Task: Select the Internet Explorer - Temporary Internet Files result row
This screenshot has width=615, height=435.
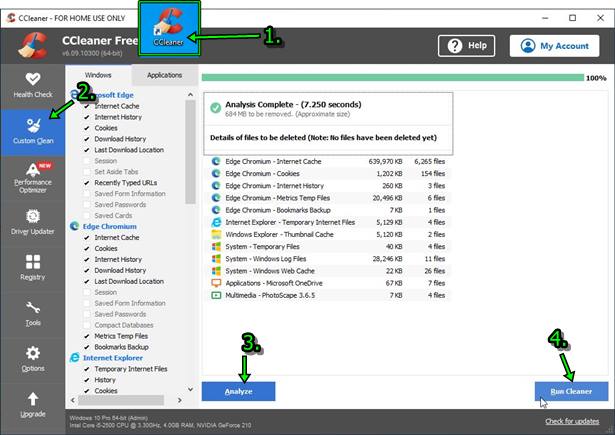Action: [x=329, y=222]
